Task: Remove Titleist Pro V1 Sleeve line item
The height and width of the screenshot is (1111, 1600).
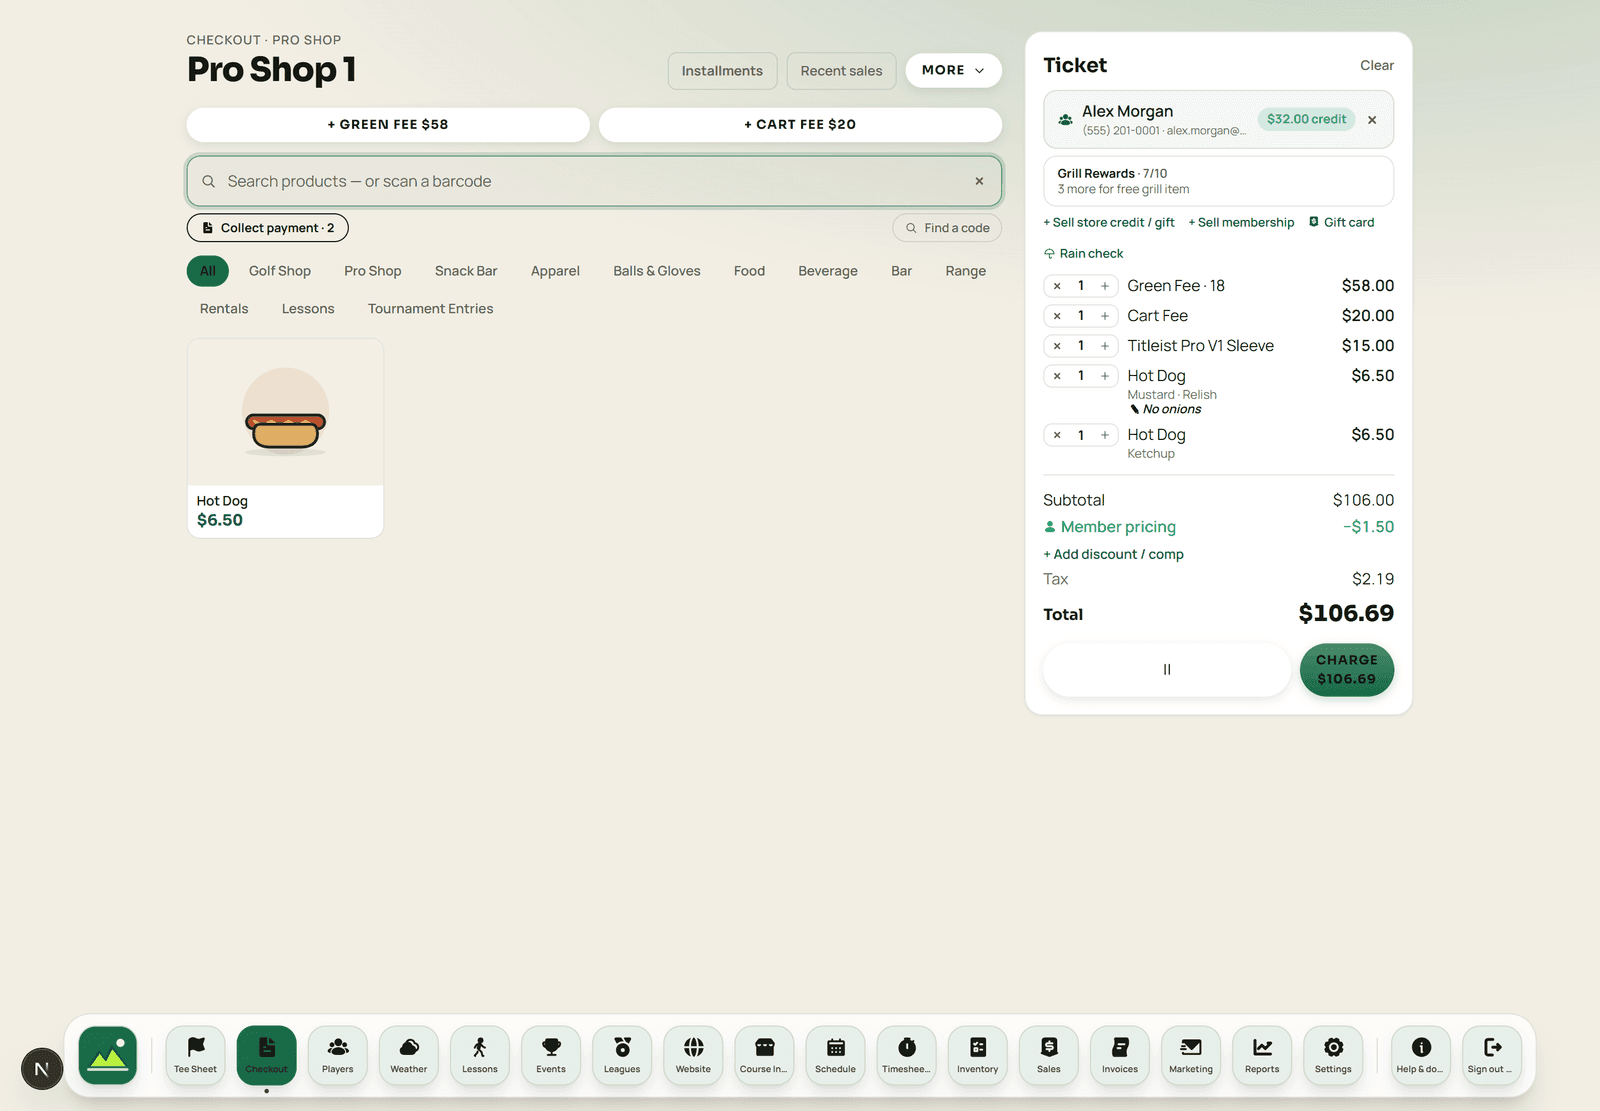Action: click(x=1057, y=346)
